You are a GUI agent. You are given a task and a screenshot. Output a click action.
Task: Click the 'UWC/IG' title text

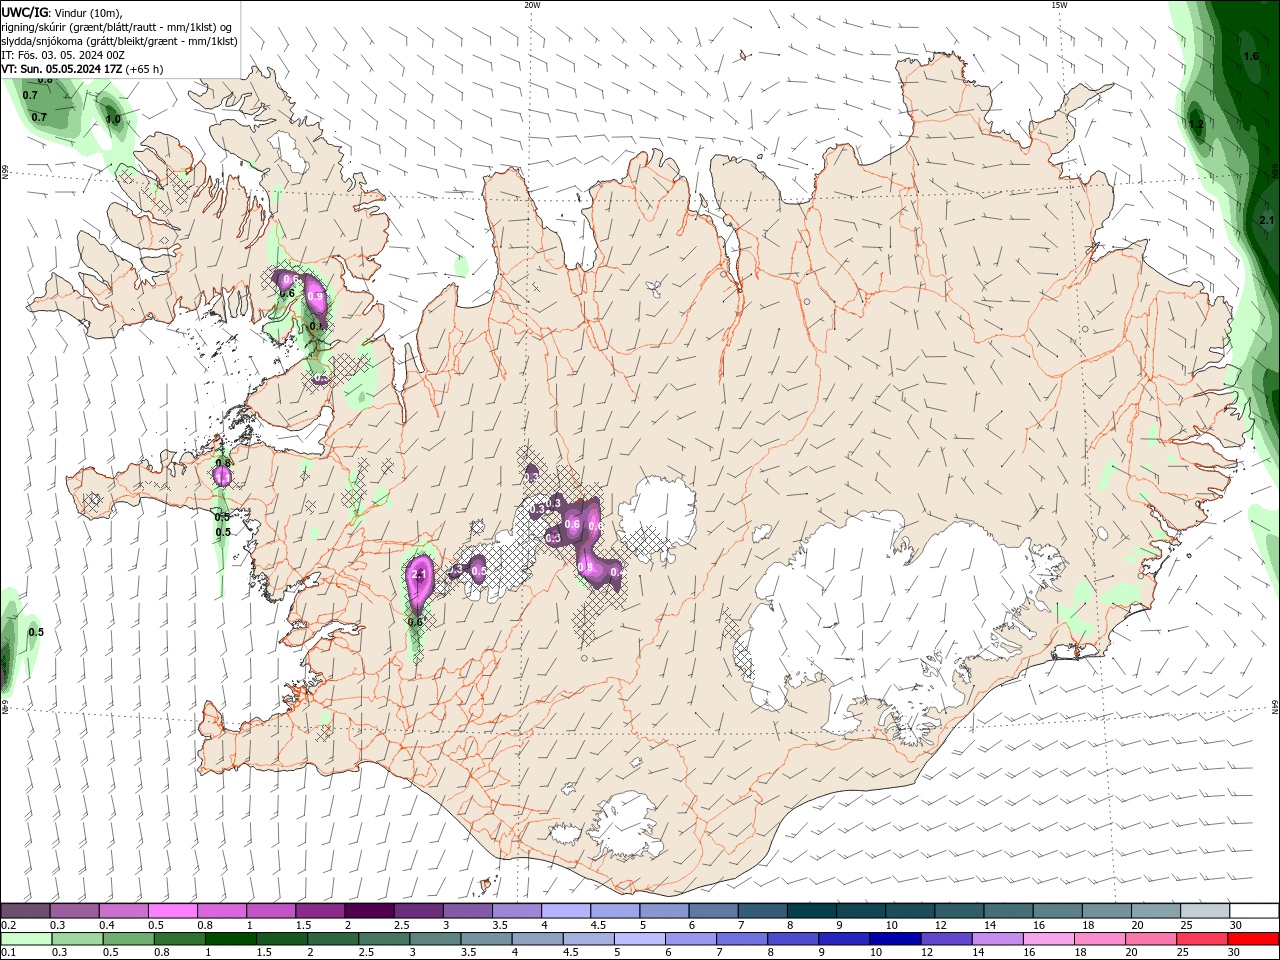24,12
